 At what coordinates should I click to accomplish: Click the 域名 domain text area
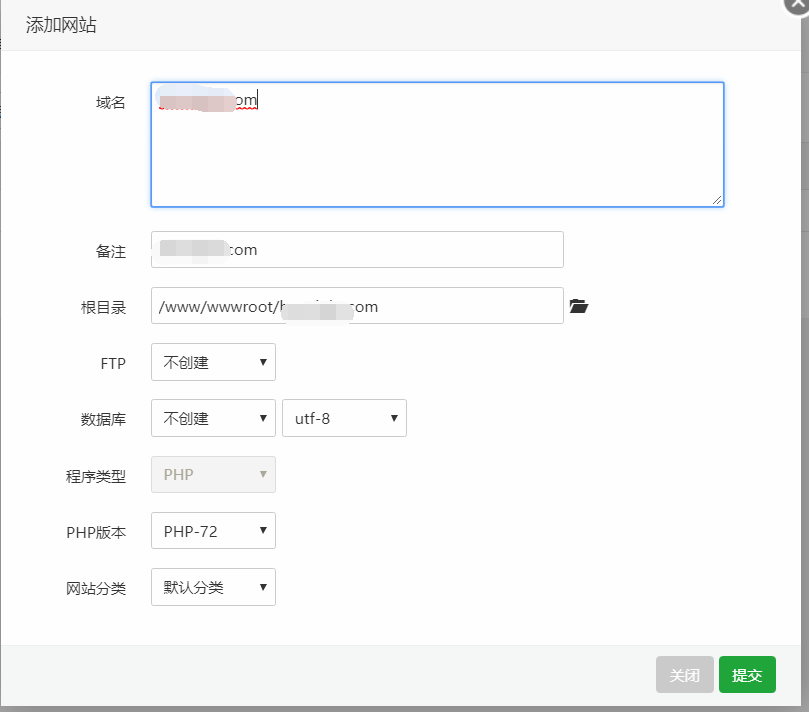[437, 145]
